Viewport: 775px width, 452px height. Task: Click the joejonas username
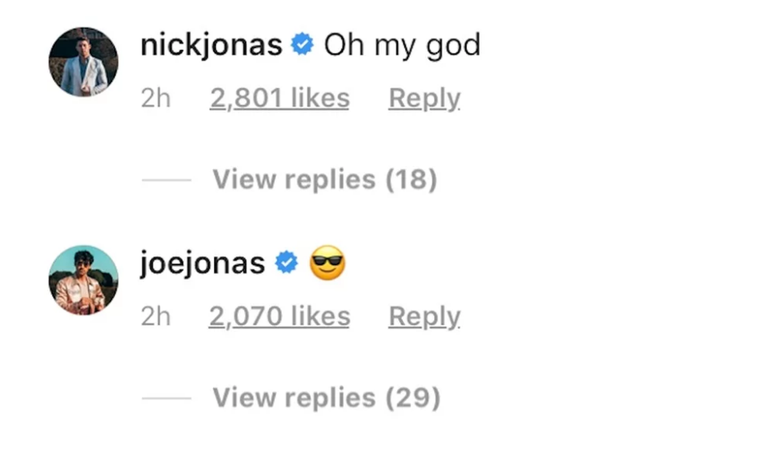point(203,263)
